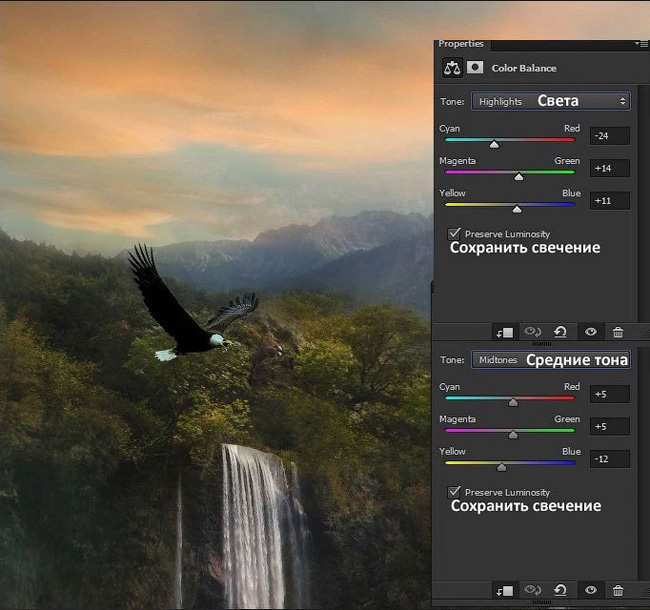The height and width of the screenshot is (610, 650).
Task: Click Midtones Cyan-Red value field showing +5
Action: pyautogui.click(x=610, y=394)
